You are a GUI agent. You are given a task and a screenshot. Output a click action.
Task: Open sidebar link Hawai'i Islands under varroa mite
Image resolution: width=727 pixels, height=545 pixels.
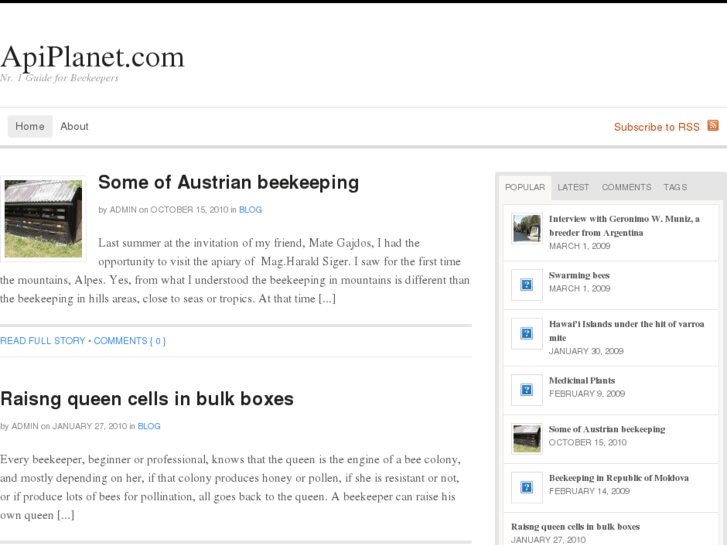pos(626,331)
